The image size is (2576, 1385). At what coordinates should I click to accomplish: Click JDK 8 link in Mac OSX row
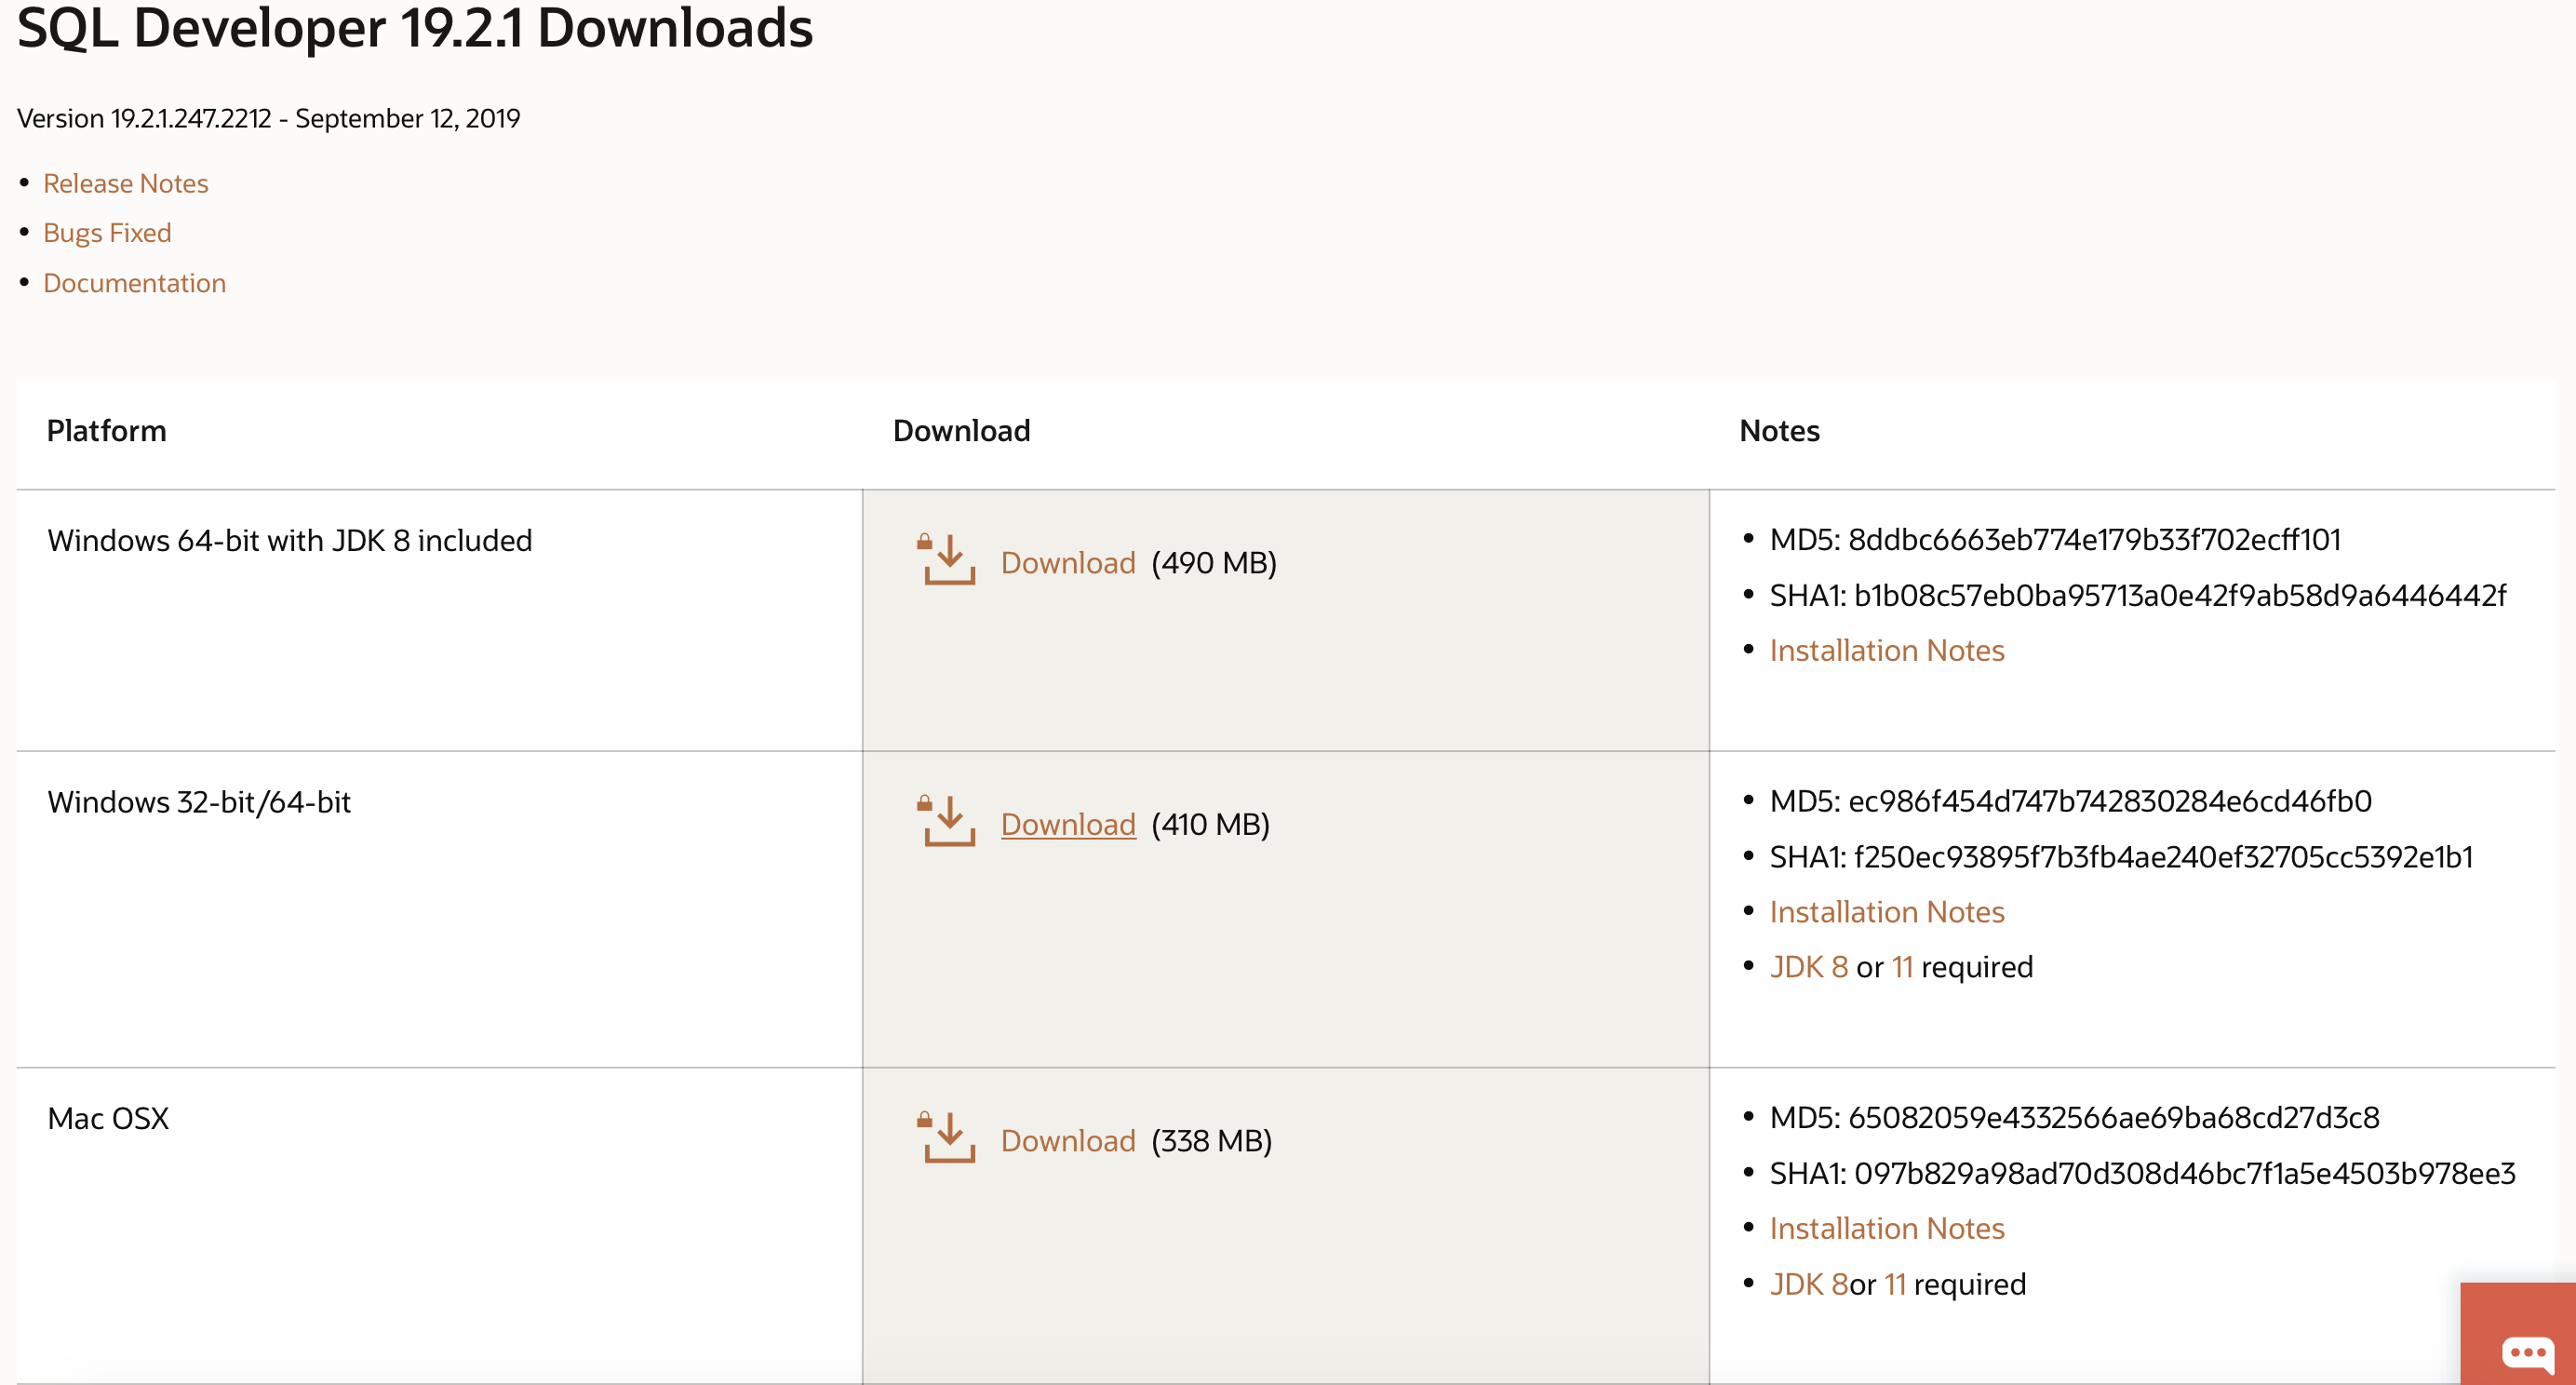(x=1808, y=1284)
